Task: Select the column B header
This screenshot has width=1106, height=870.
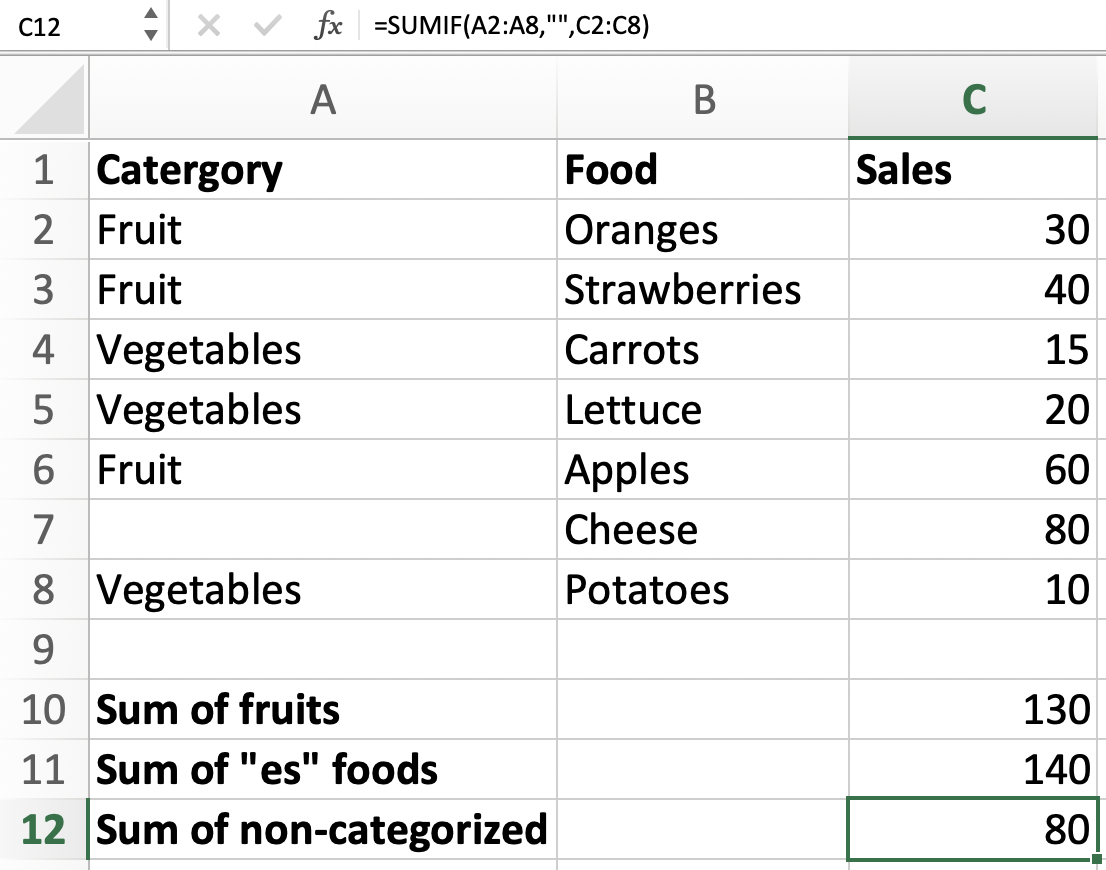Action: [703, 98]
